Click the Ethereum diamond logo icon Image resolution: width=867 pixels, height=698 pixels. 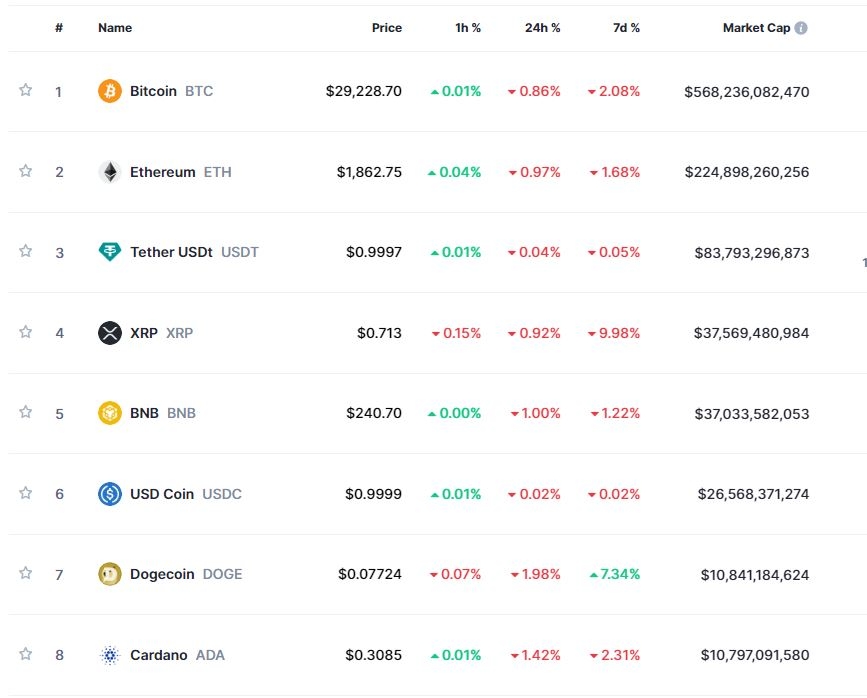(110, 172)
